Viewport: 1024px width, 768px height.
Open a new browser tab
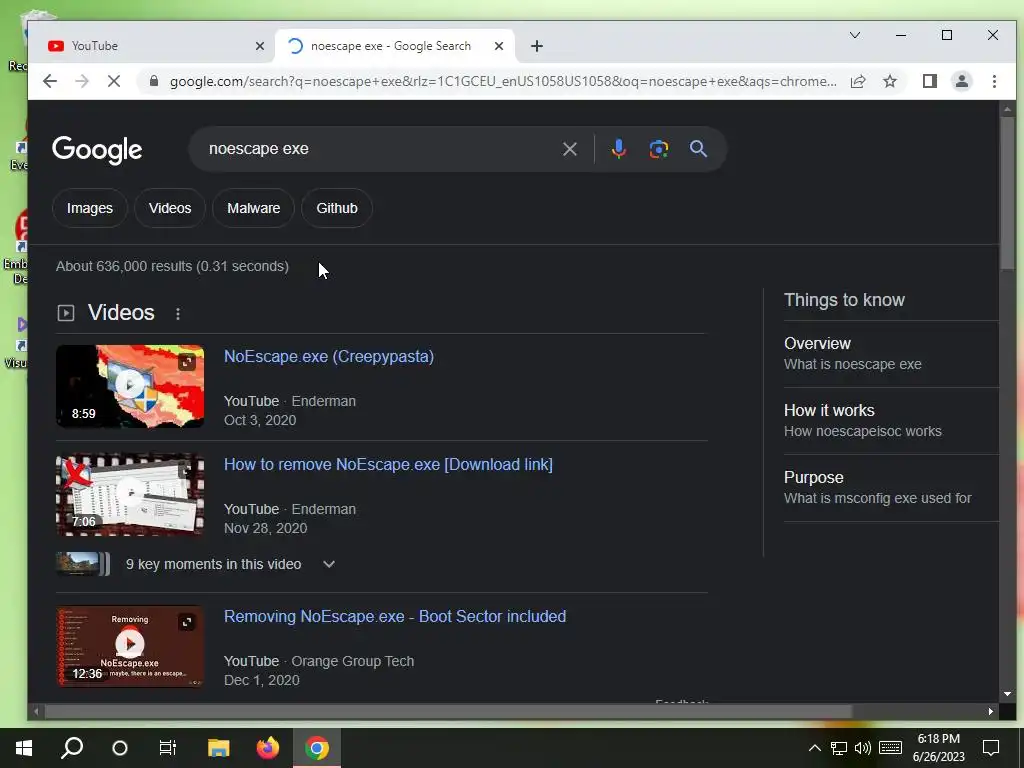click(537, 46)
